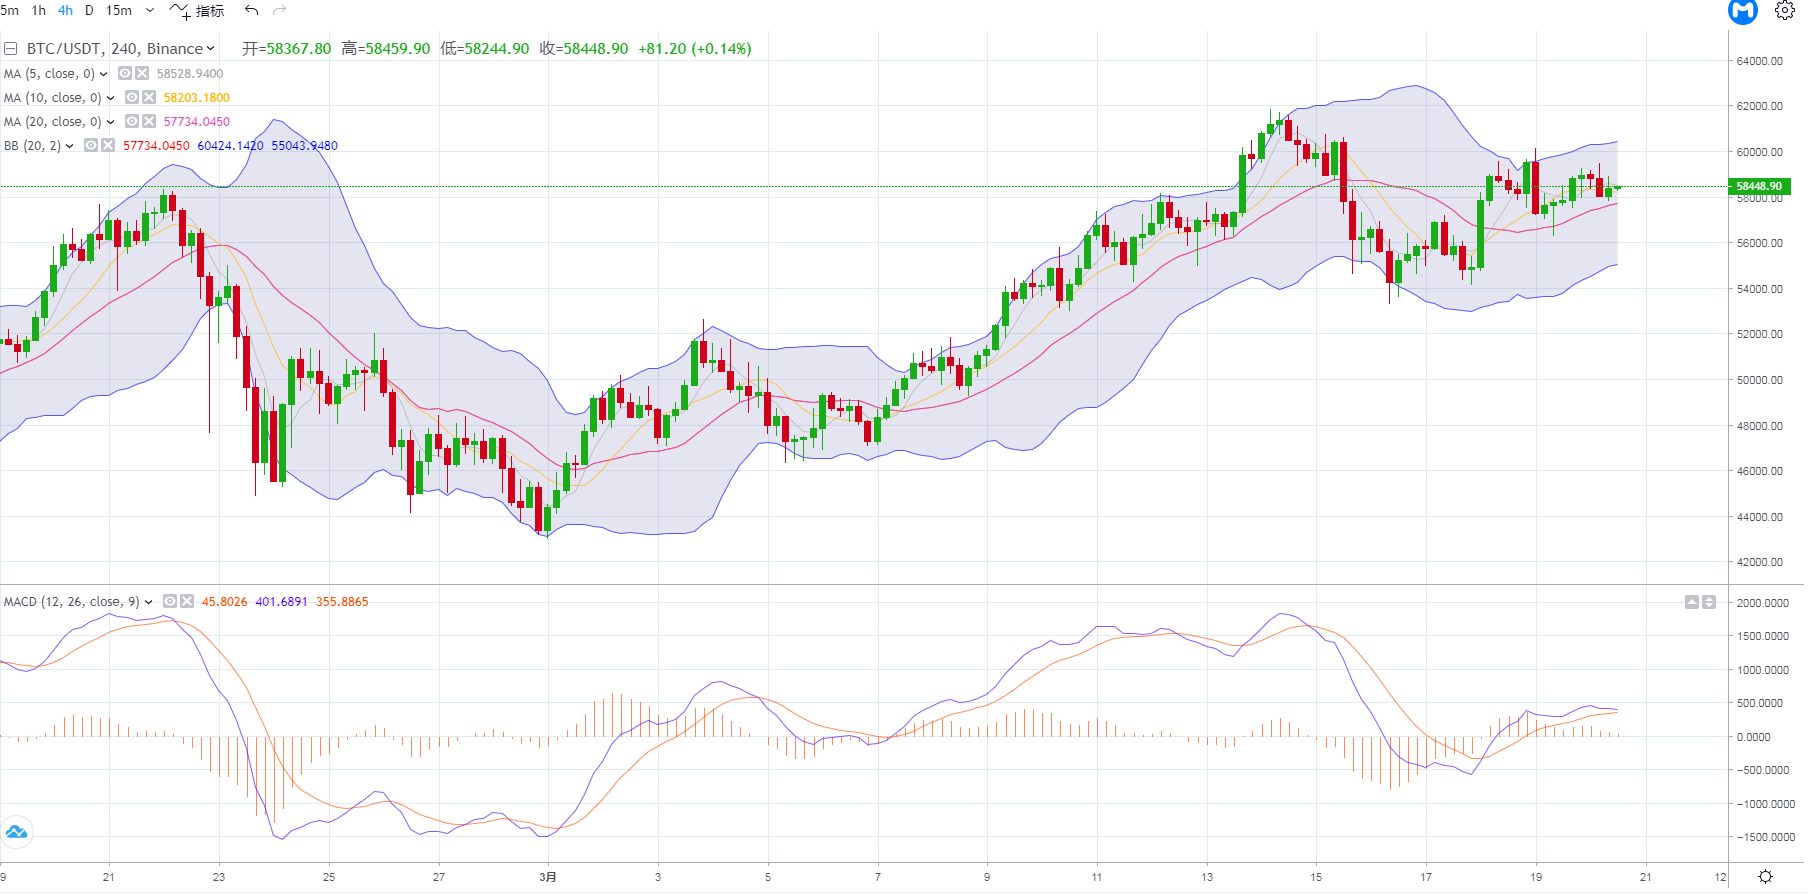Click the indicator wave-plus icon
This screenshot has width=1808, height=894.
tap(180, 11)
